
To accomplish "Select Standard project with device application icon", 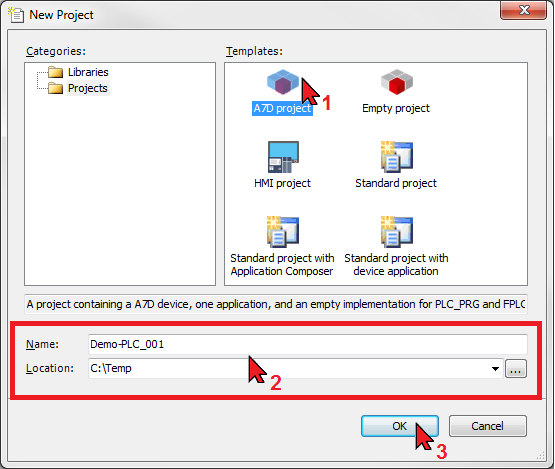I will click(x=397, y=231).
